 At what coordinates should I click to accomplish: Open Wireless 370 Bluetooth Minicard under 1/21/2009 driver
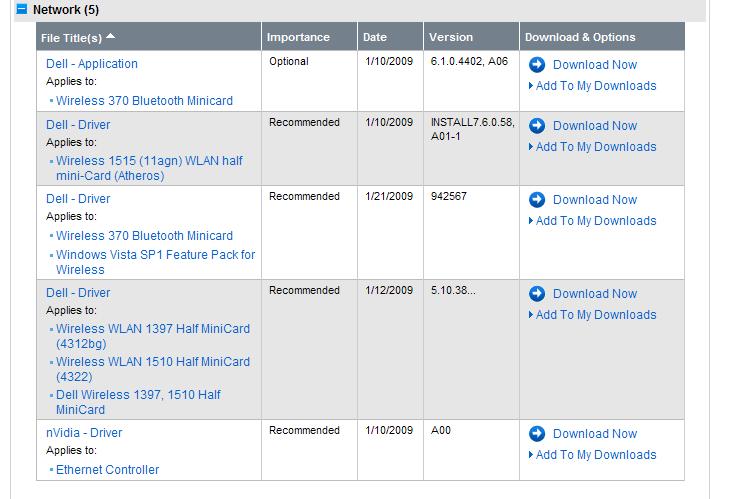(x=144, y=236)
